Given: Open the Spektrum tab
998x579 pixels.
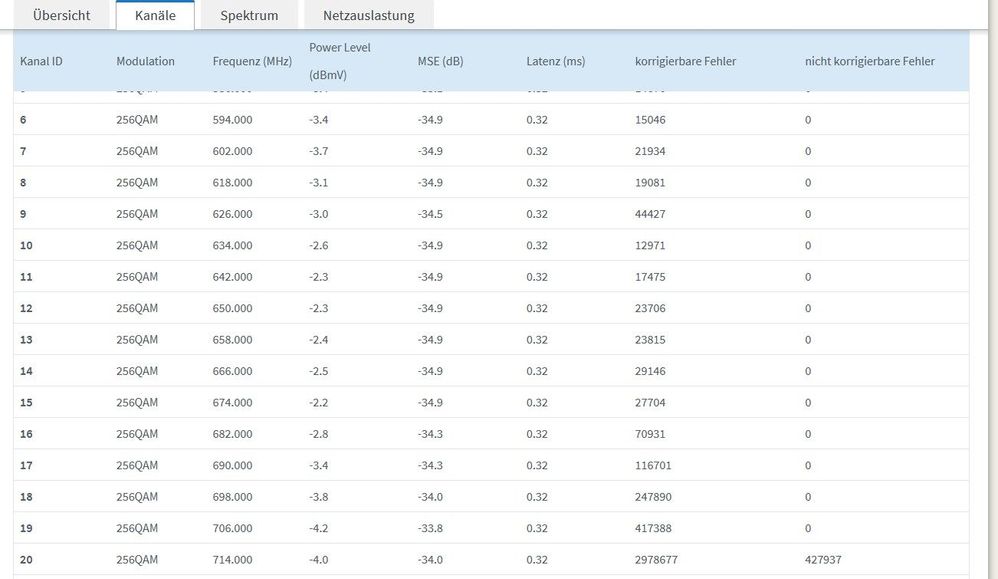Looking at the screenshot, I should [249, 15].
